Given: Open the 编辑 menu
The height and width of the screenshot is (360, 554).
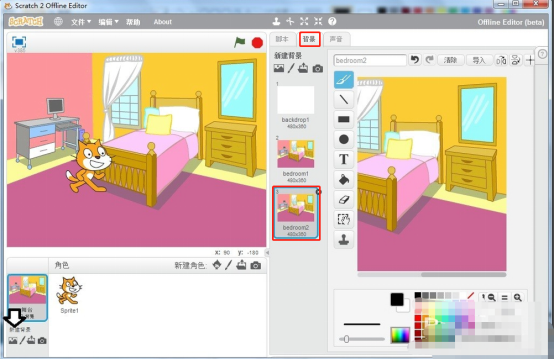Looking at the screenshot, I should [x=108, y=22].
